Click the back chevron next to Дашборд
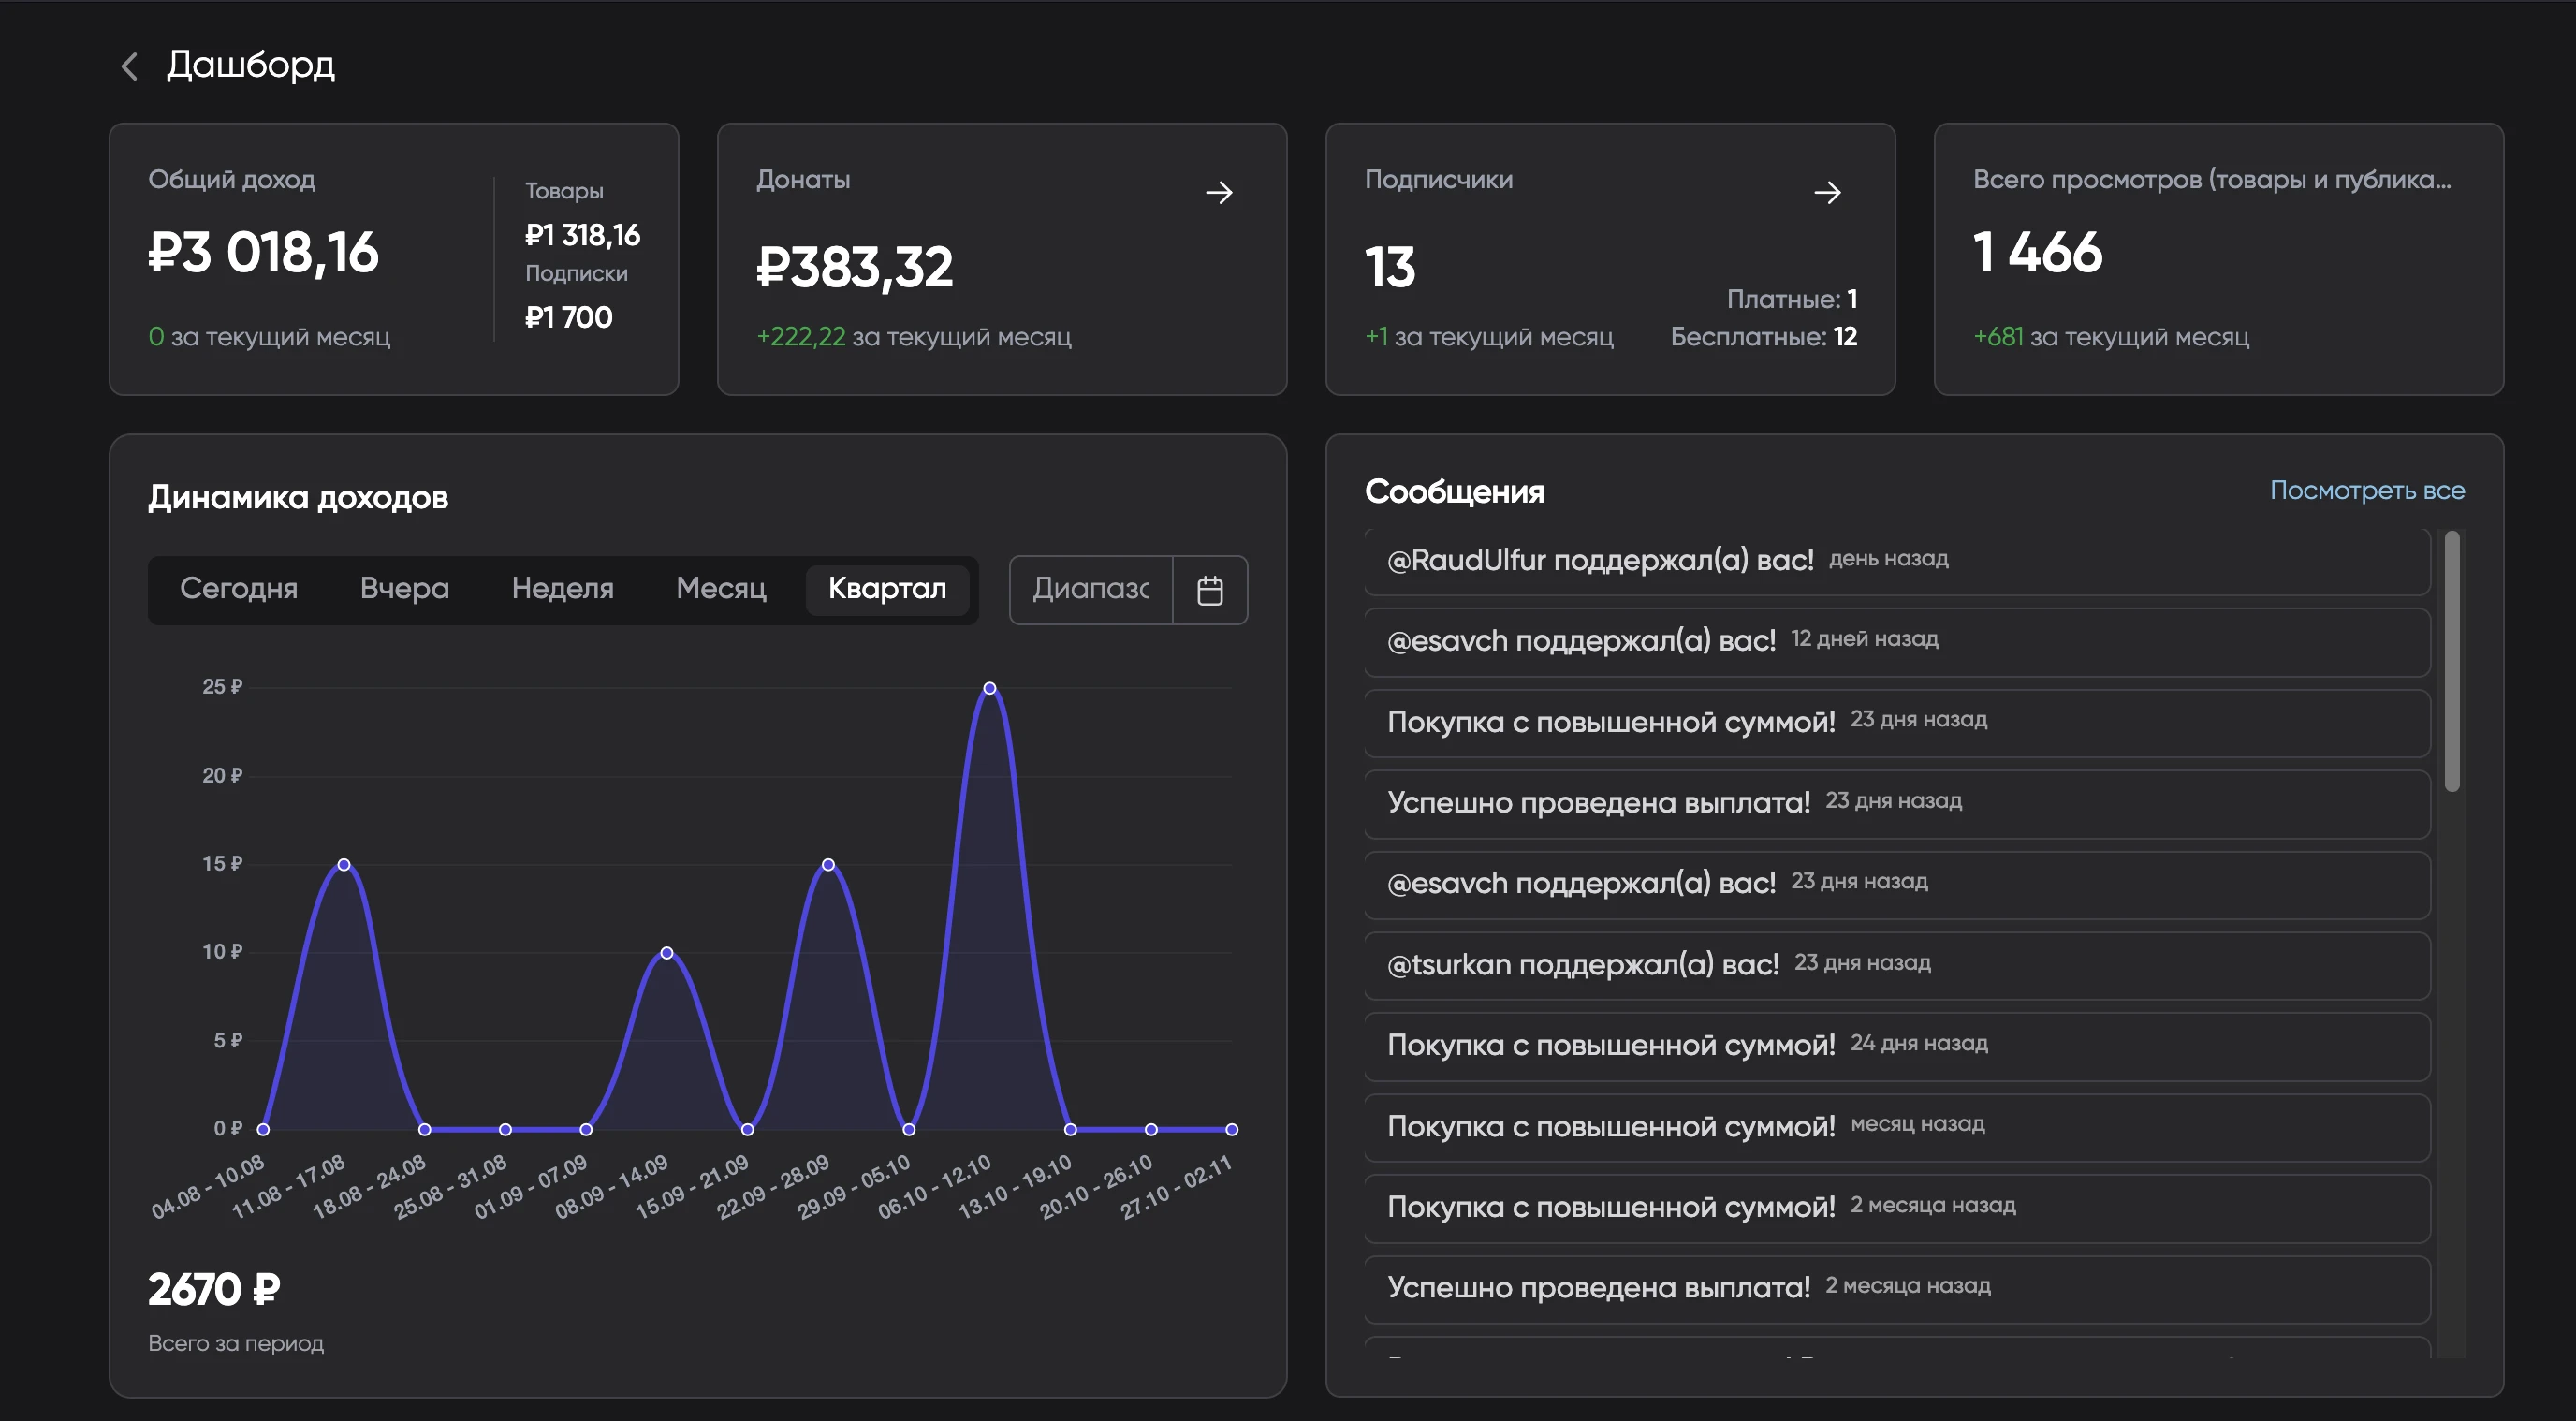The image size is (2576, 1421). coord(129,66)
